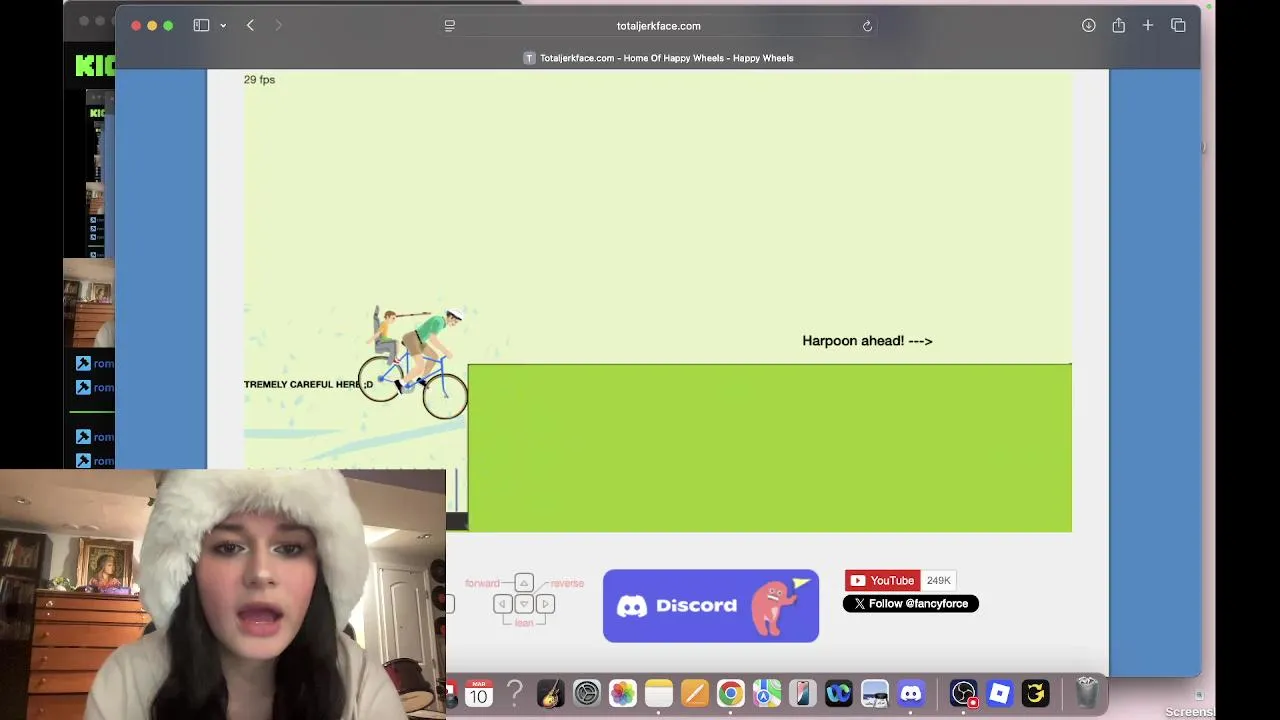Open the Trash in the Dock

(1087, 693)
